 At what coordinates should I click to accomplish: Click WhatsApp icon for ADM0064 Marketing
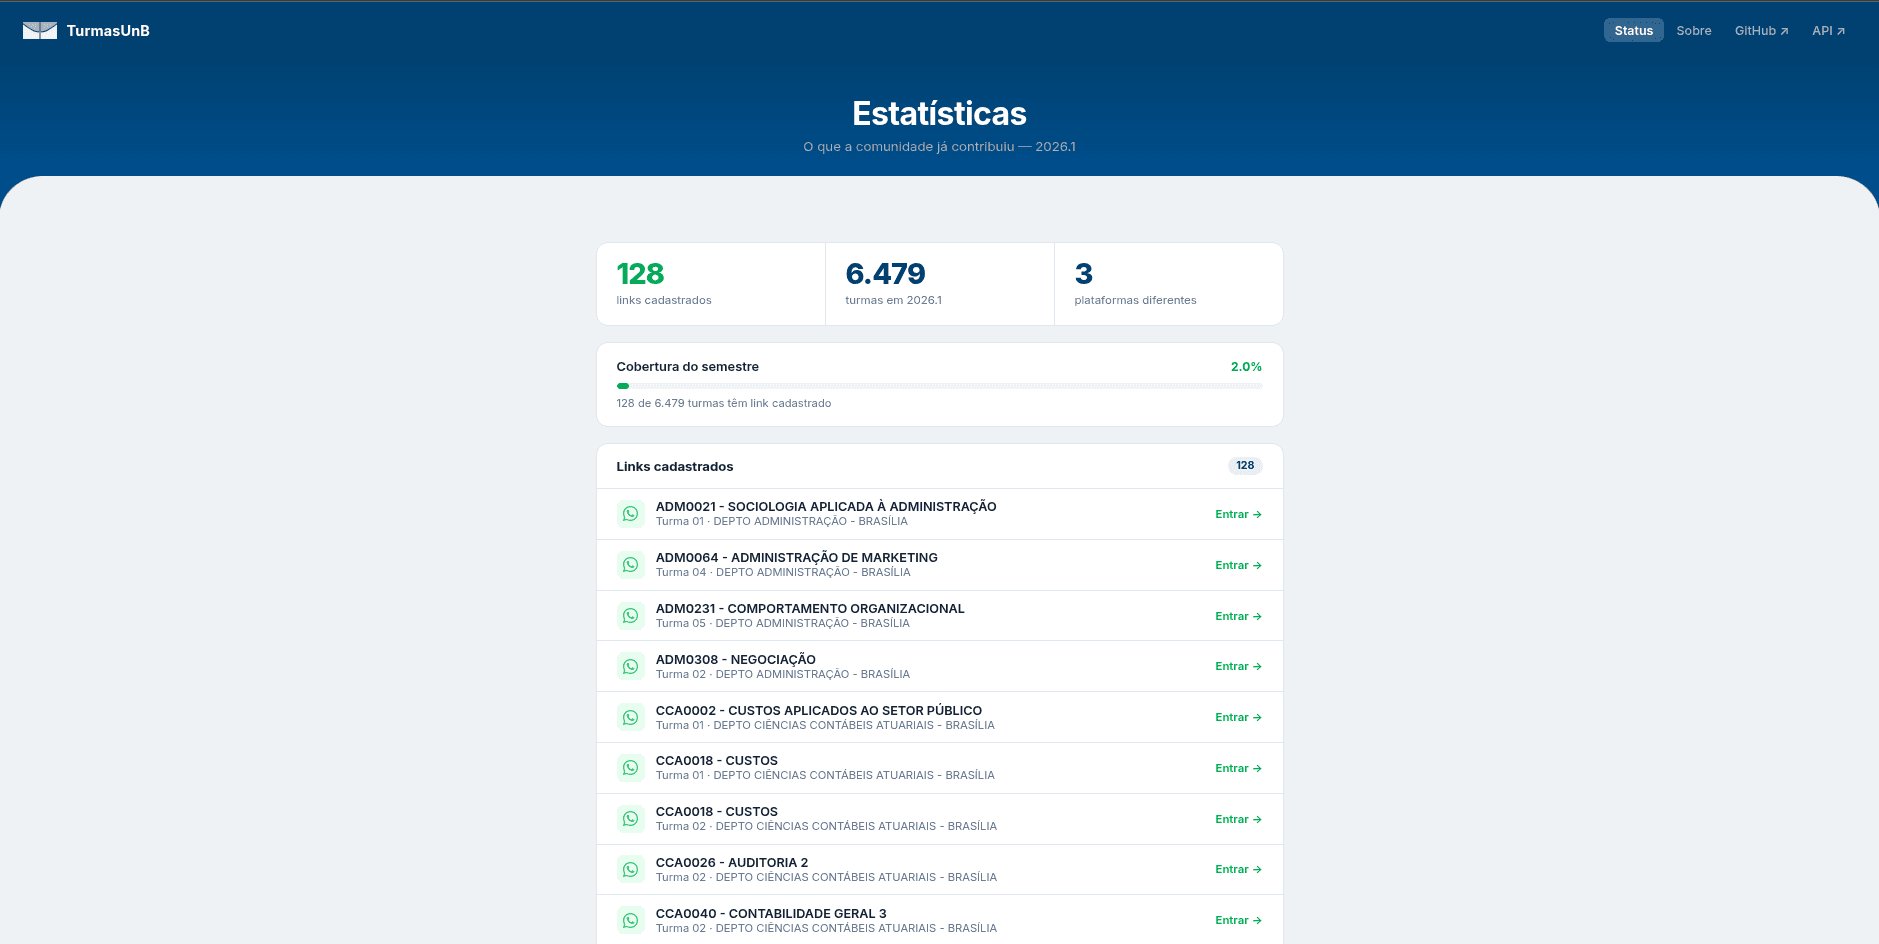pos(630,565)
